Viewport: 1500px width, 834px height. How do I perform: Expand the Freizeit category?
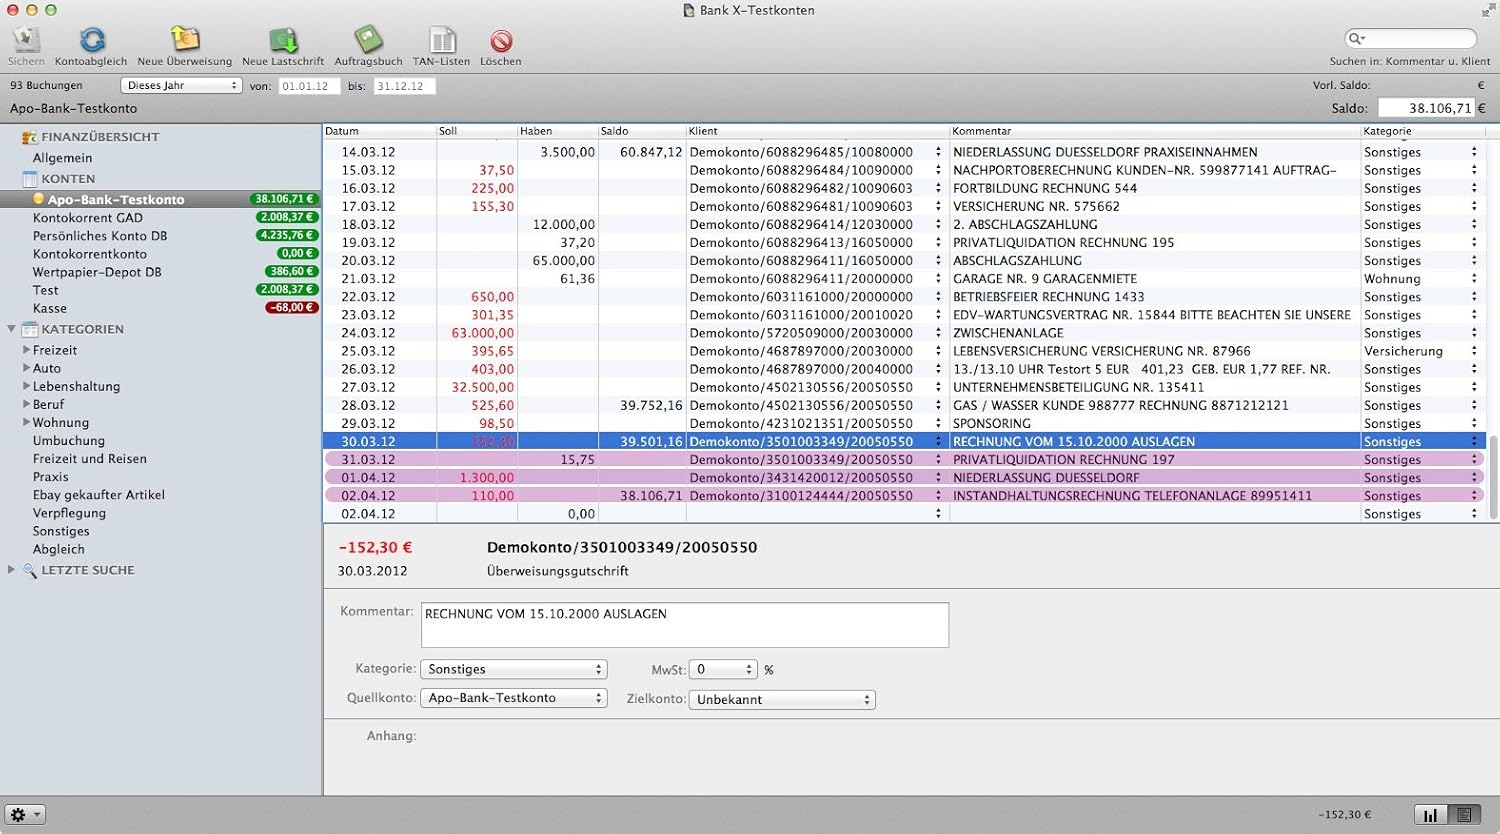pyautogui.click(x=27, y=350)
